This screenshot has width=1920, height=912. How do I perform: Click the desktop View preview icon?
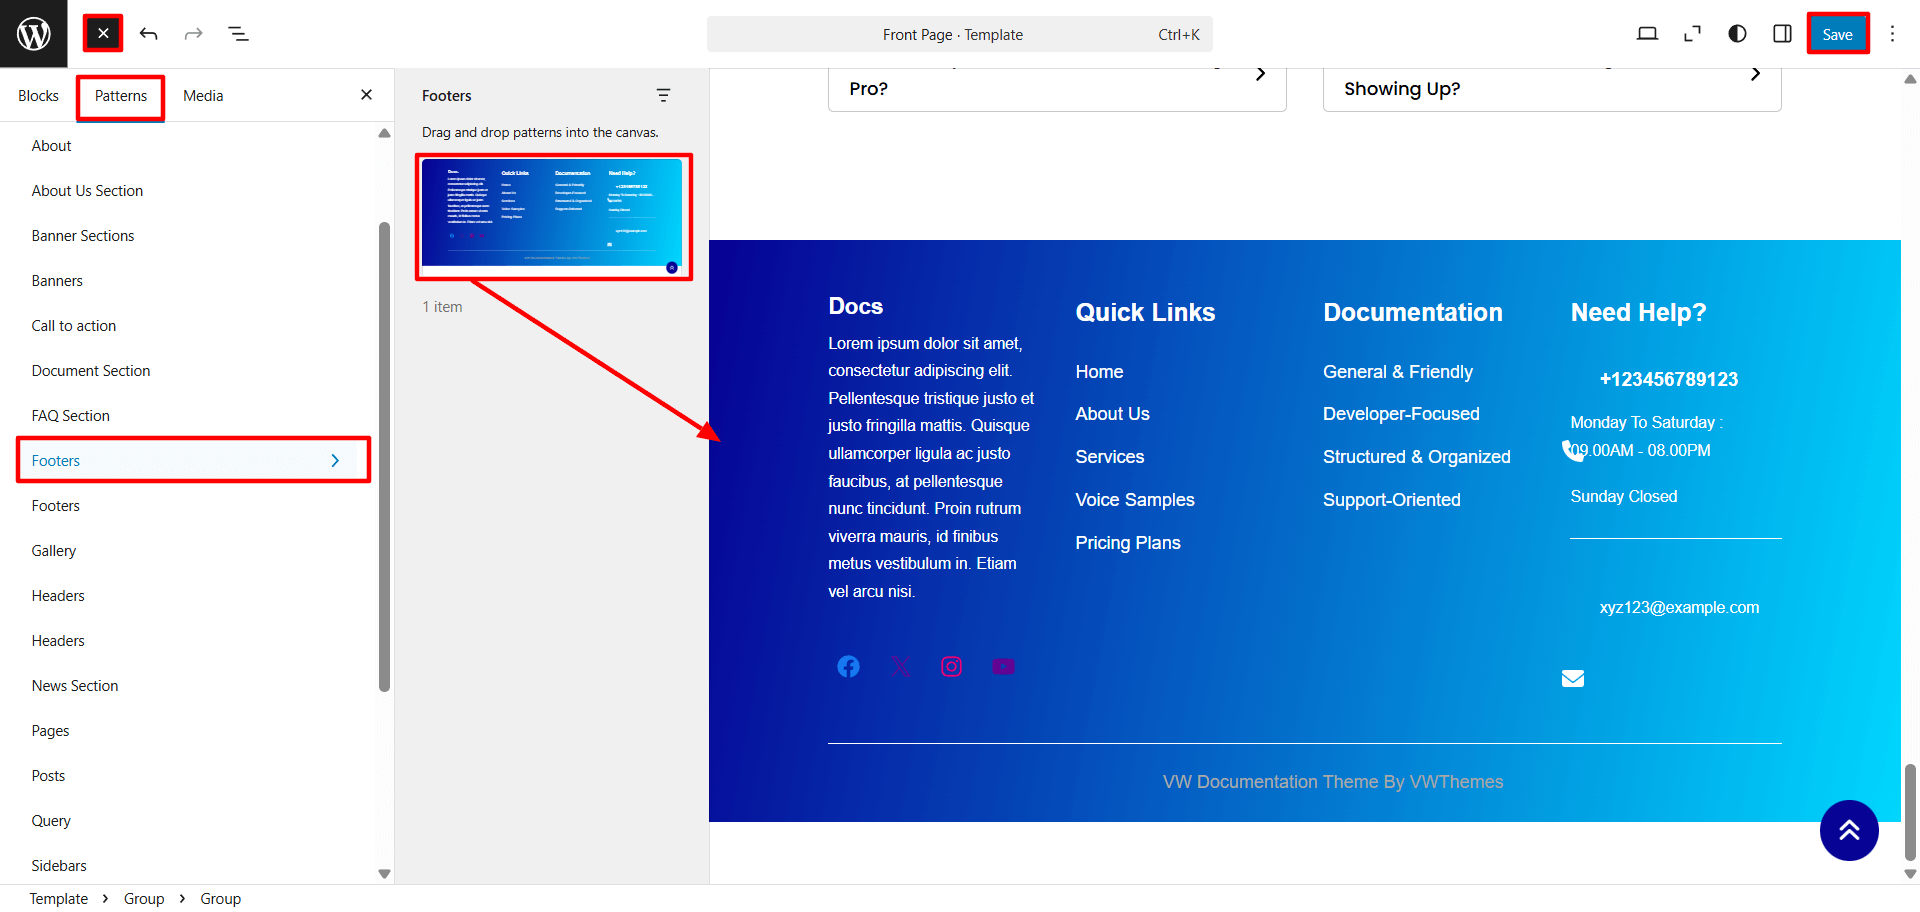coord(1647,34)
